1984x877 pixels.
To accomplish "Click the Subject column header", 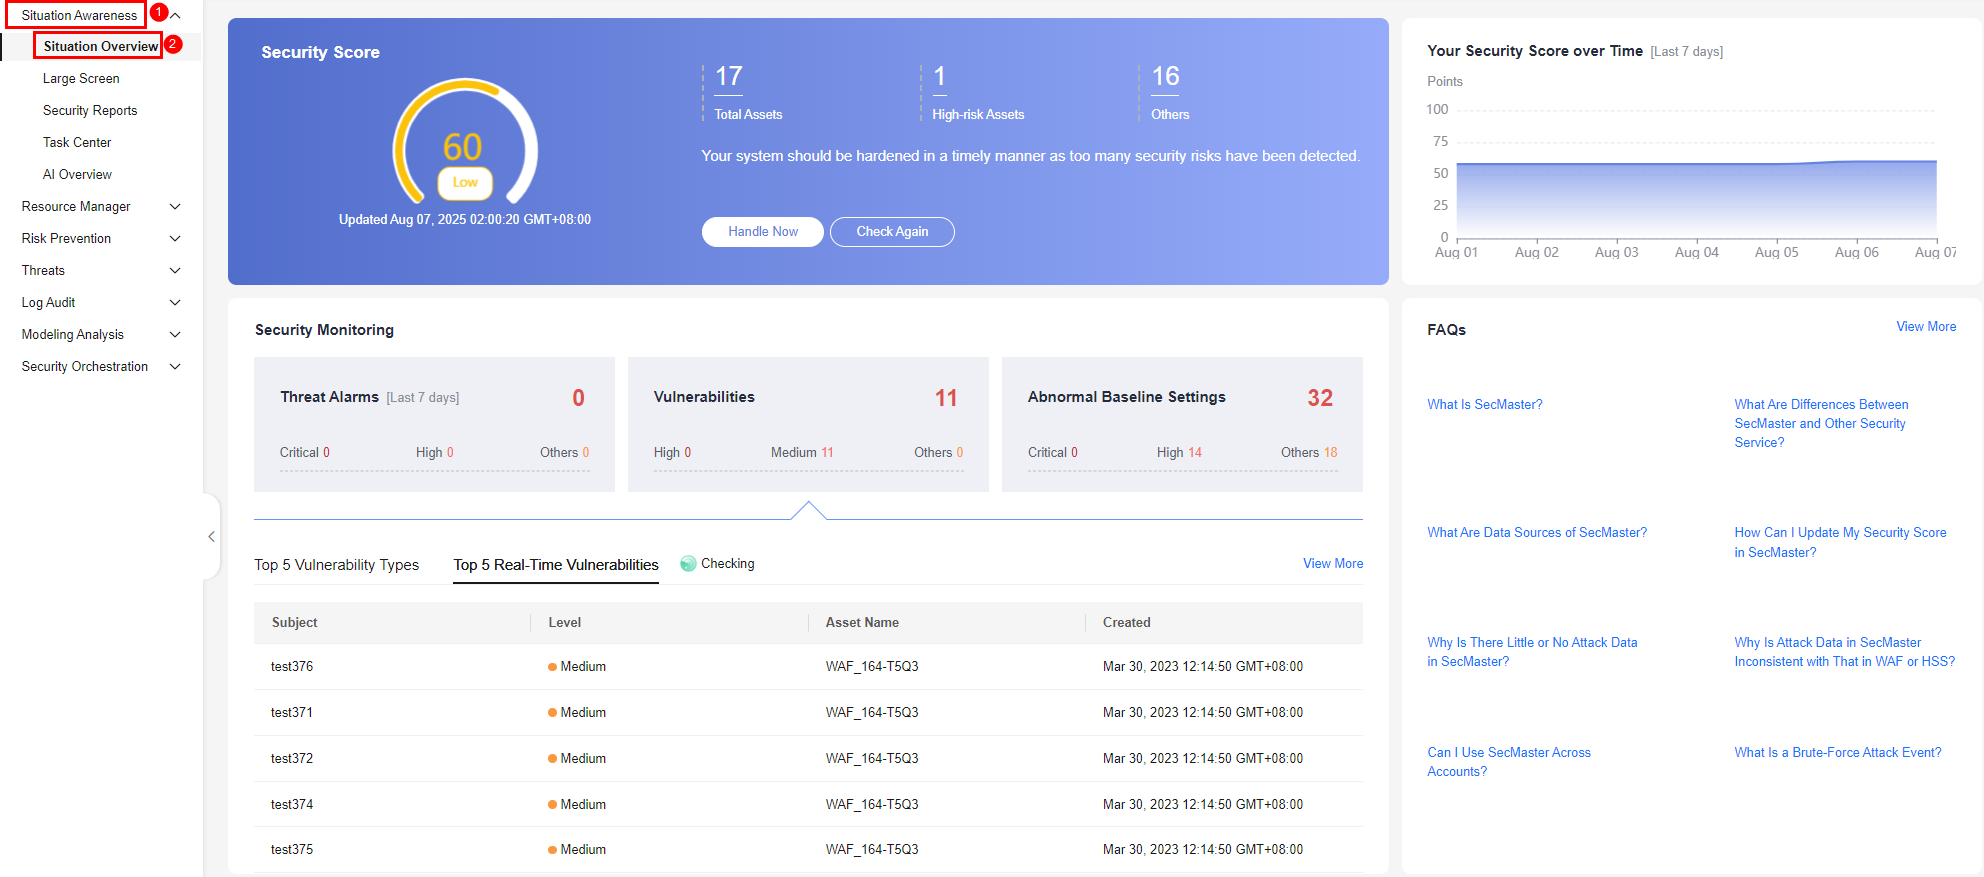I will point(294,622).
